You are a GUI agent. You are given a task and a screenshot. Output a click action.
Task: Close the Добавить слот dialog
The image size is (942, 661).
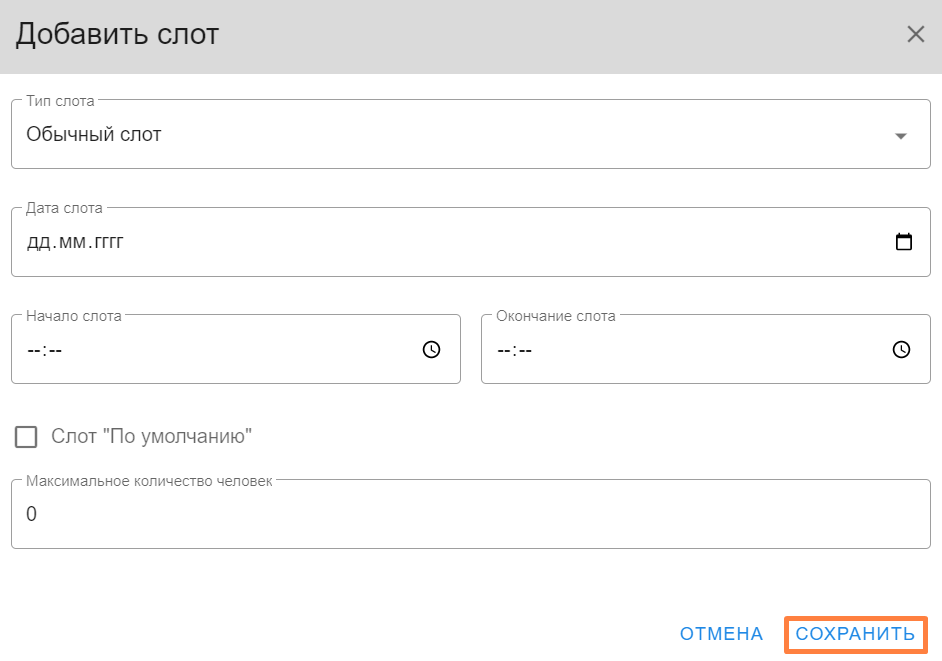click(915, 35)
